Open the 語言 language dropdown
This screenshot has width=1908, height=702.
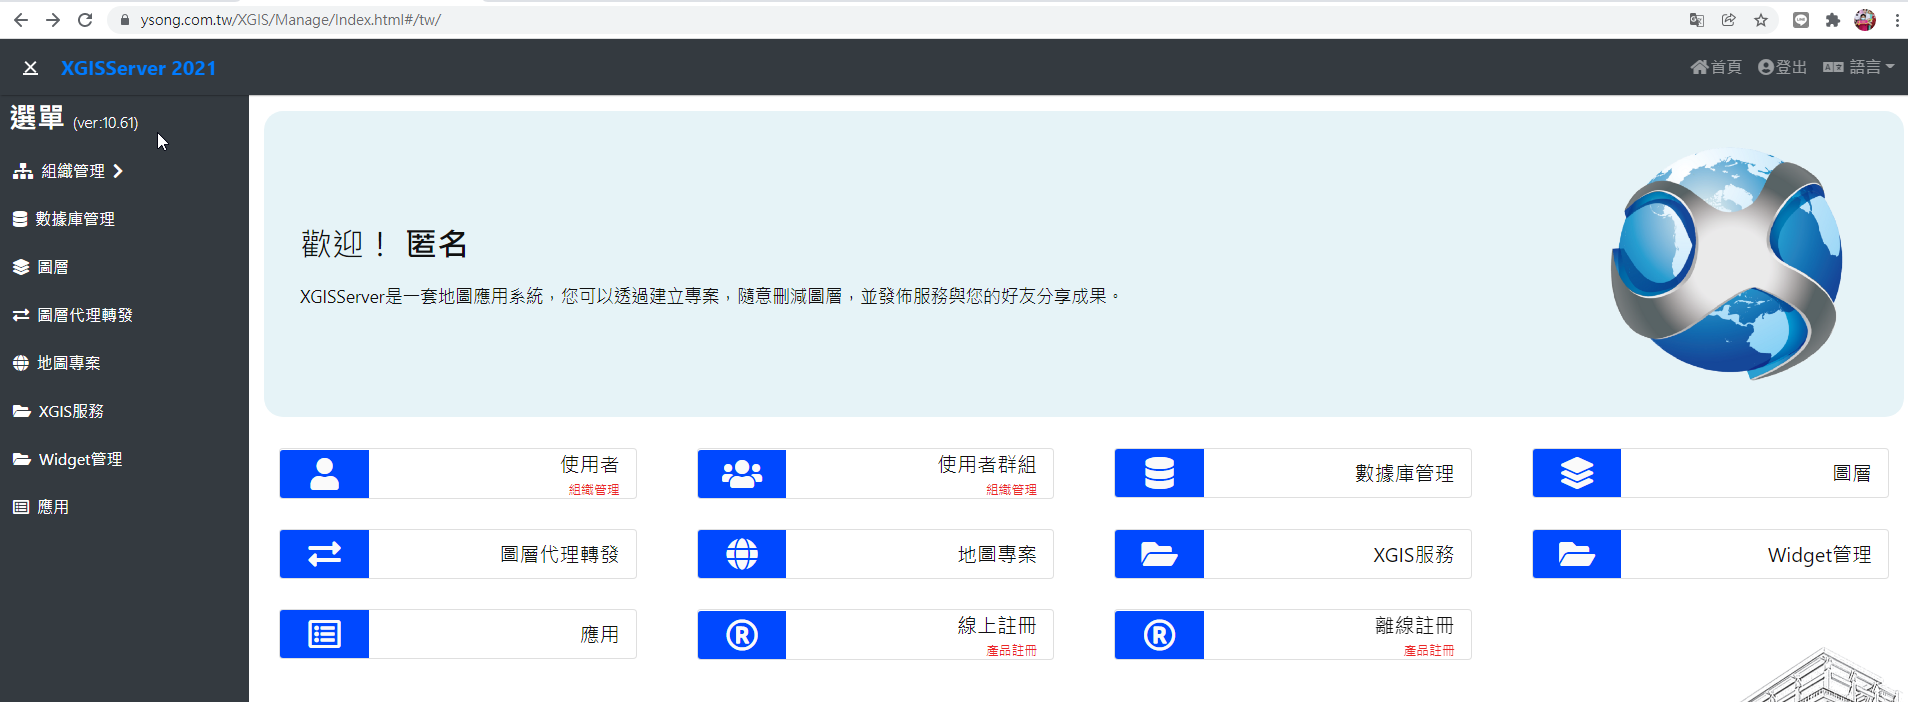[x=1858, y=67]
